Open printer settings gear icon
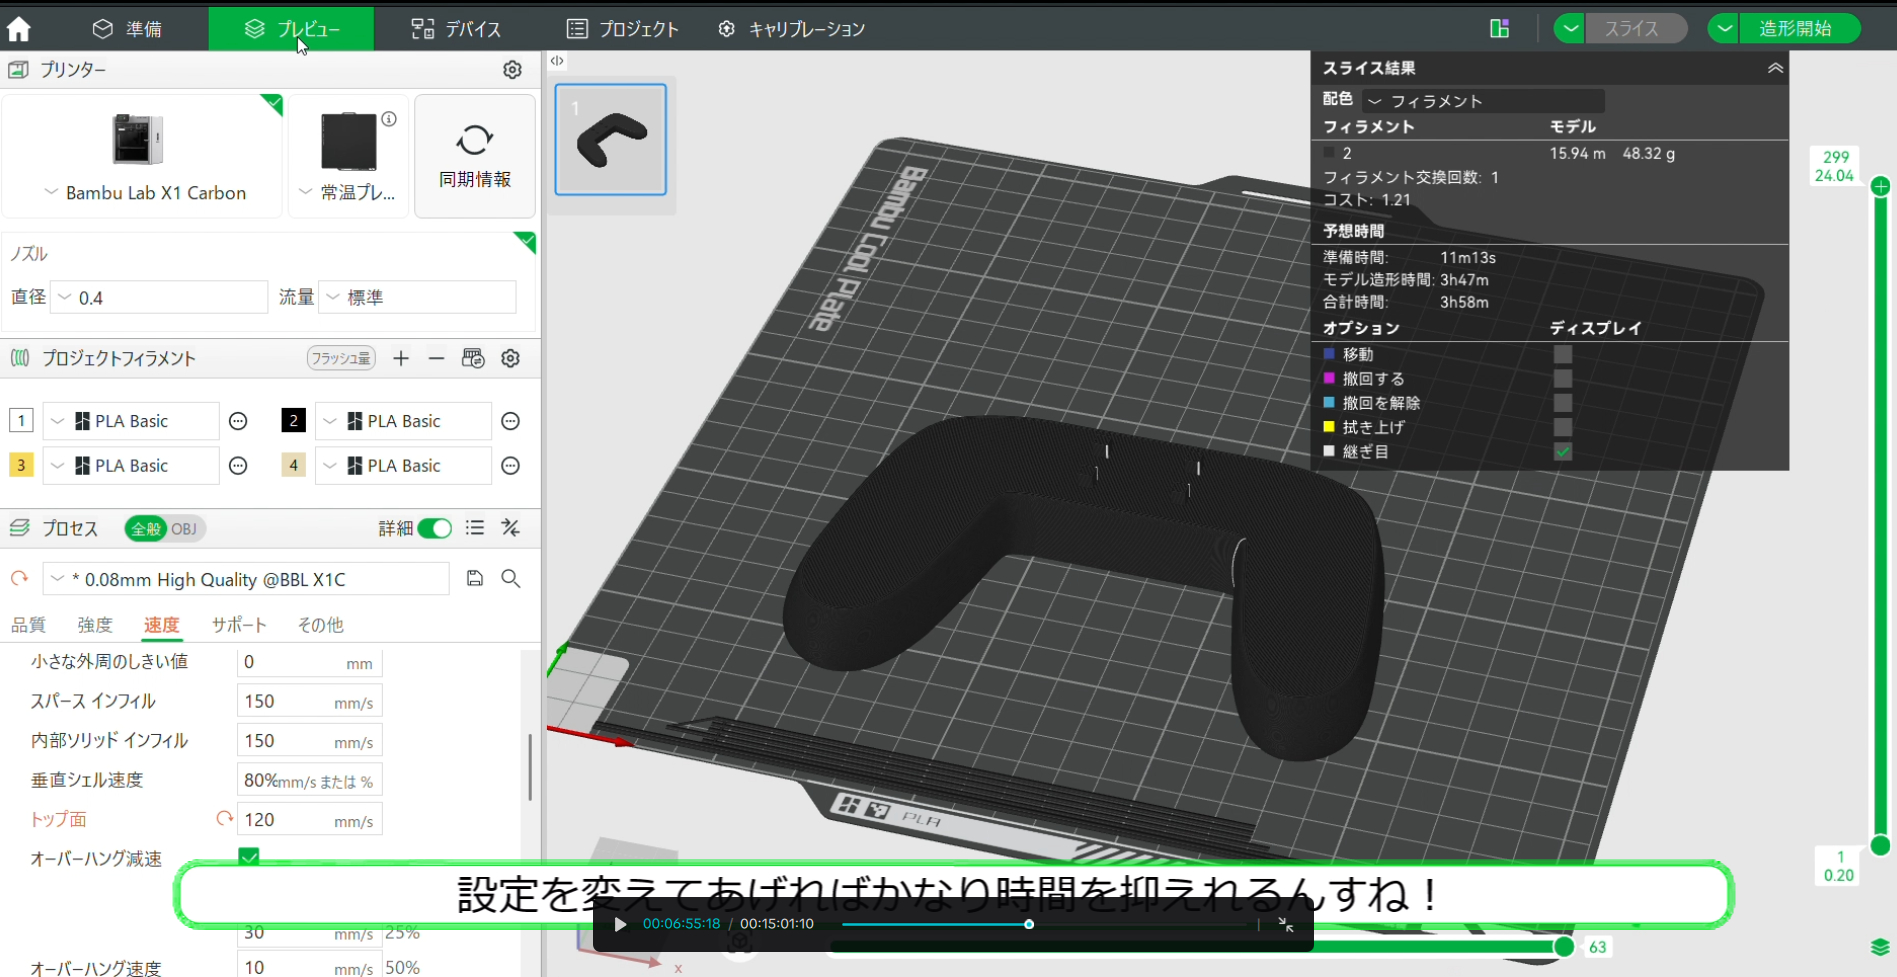The image size is (1897, 977). point(512,69)
